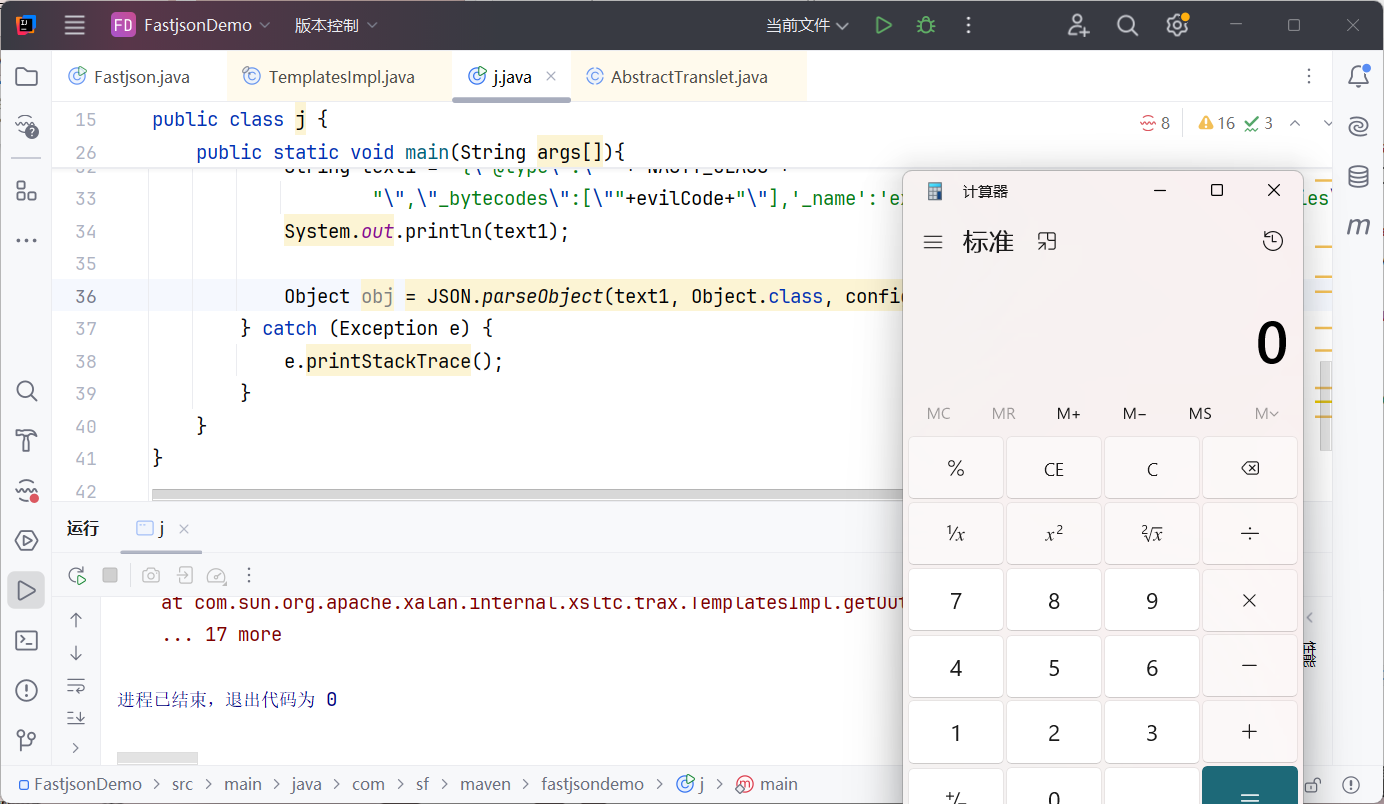
Task: Open Search Everywhere magnifier in title bar
Action: pyautogui.click(x=1127, y=26)
